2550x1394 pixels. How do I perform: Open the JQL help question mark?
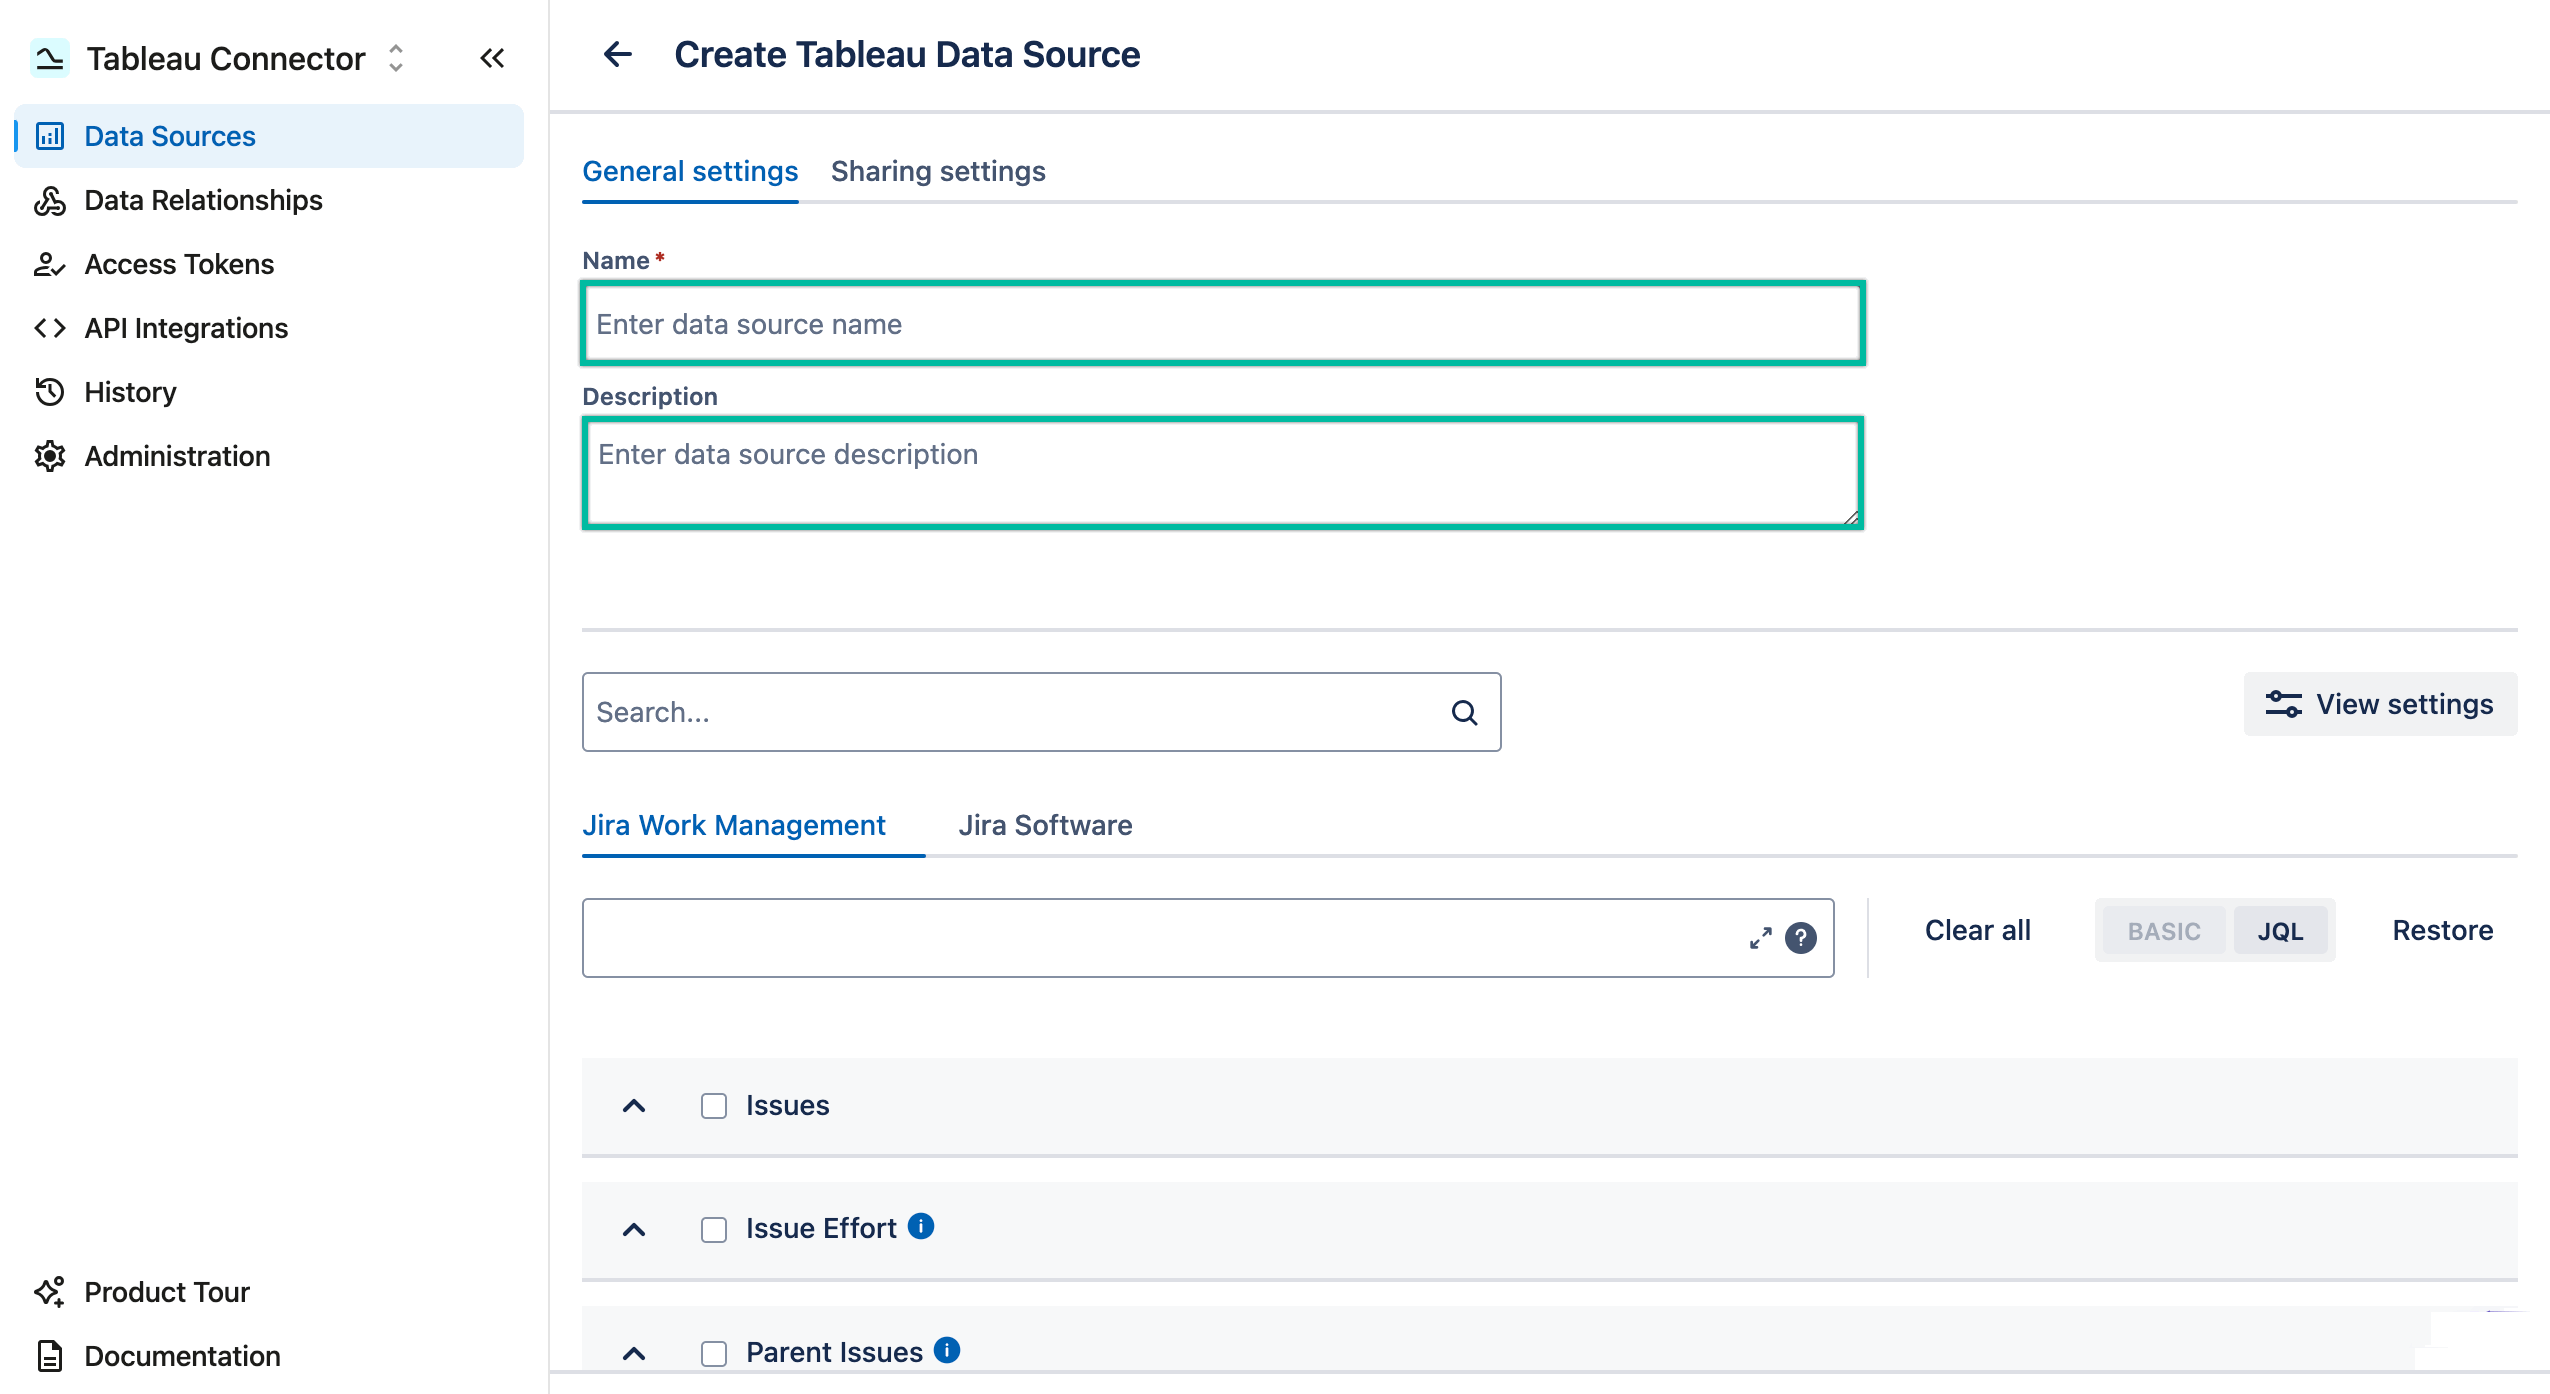pyautogui.click(x=1800, y=938)
